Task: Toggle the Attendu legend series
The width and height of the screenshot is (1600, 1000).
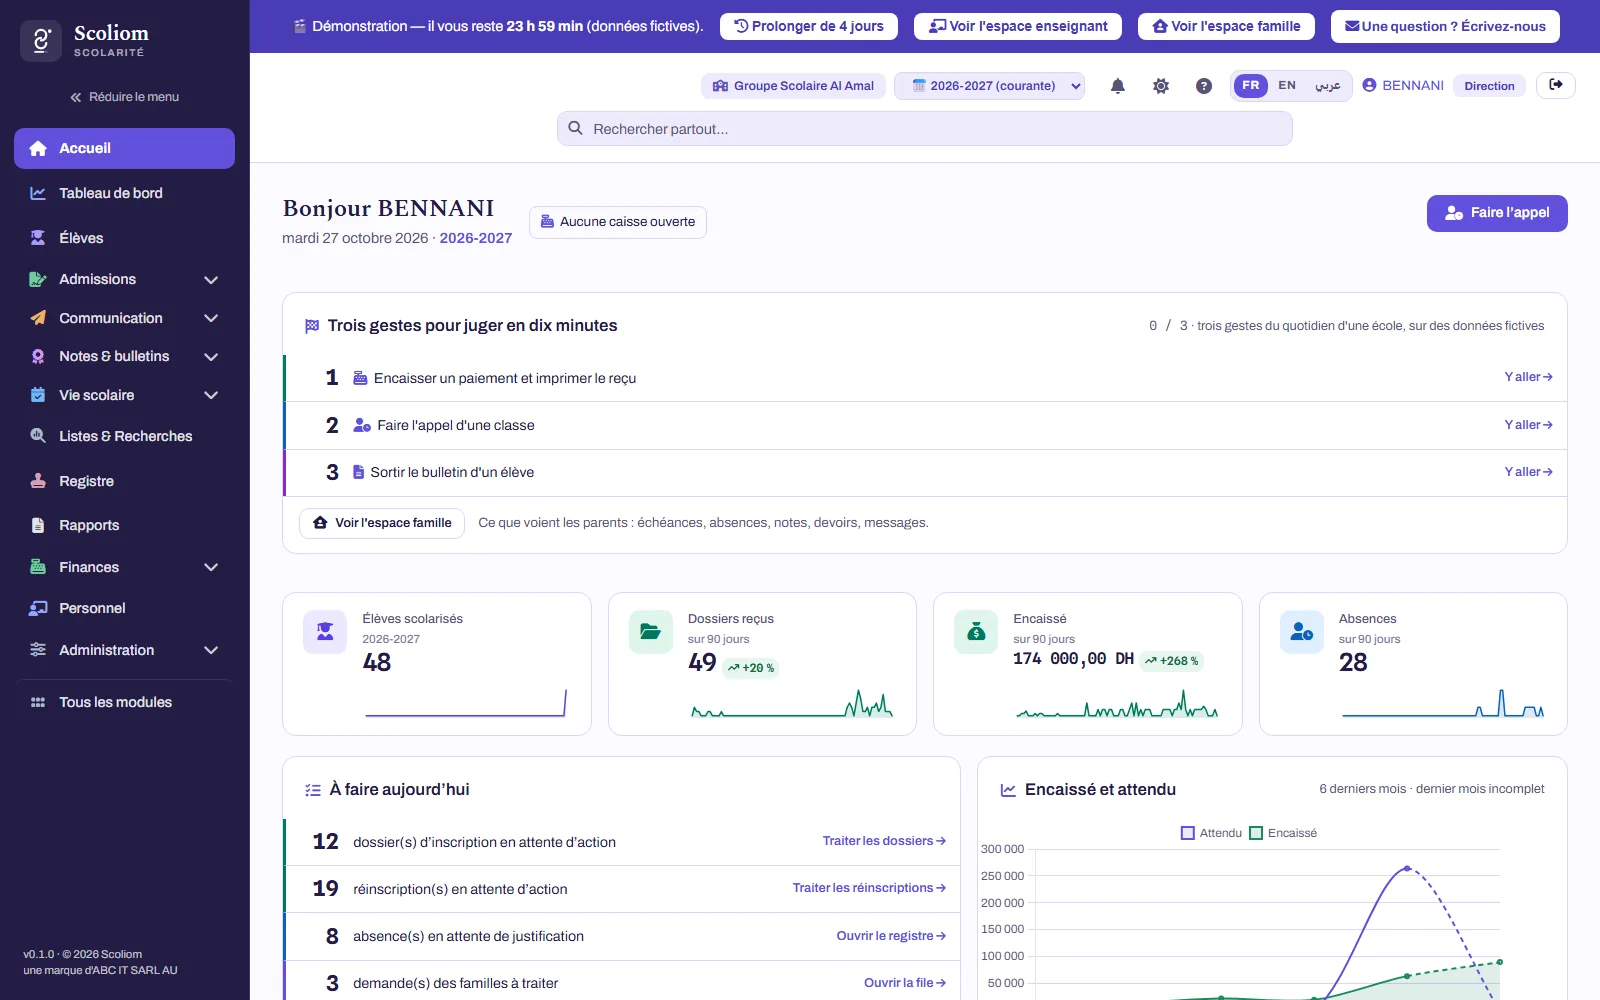Action: 1211,833
